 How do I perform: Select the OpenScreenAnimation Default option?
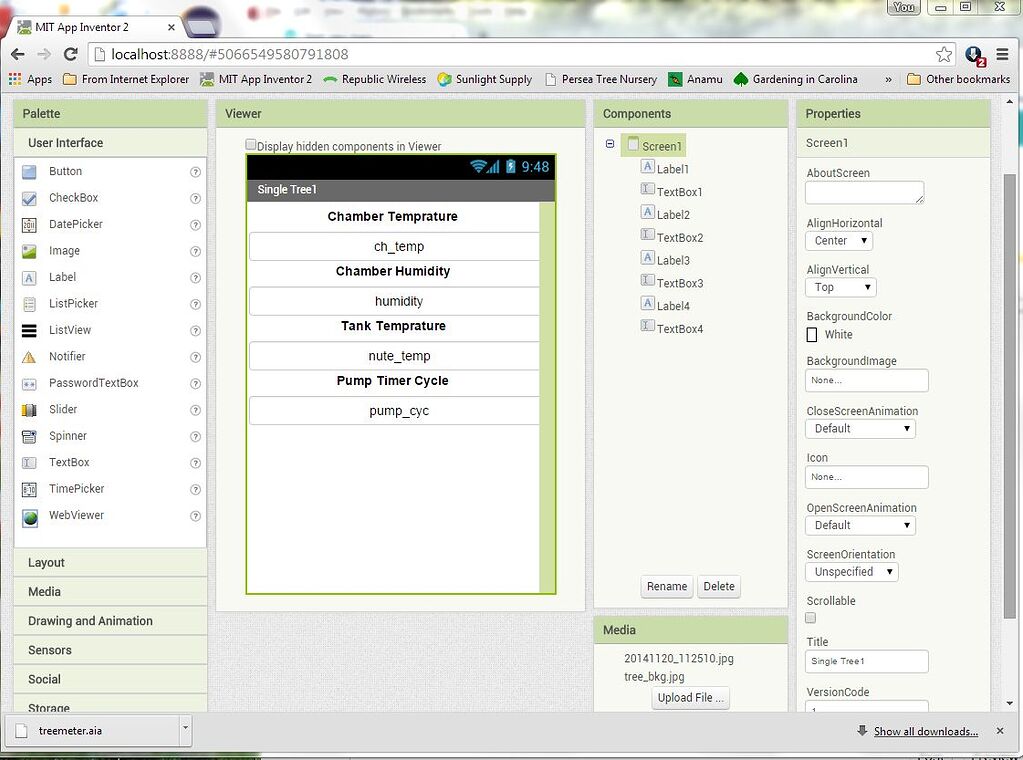click(860, 524)
